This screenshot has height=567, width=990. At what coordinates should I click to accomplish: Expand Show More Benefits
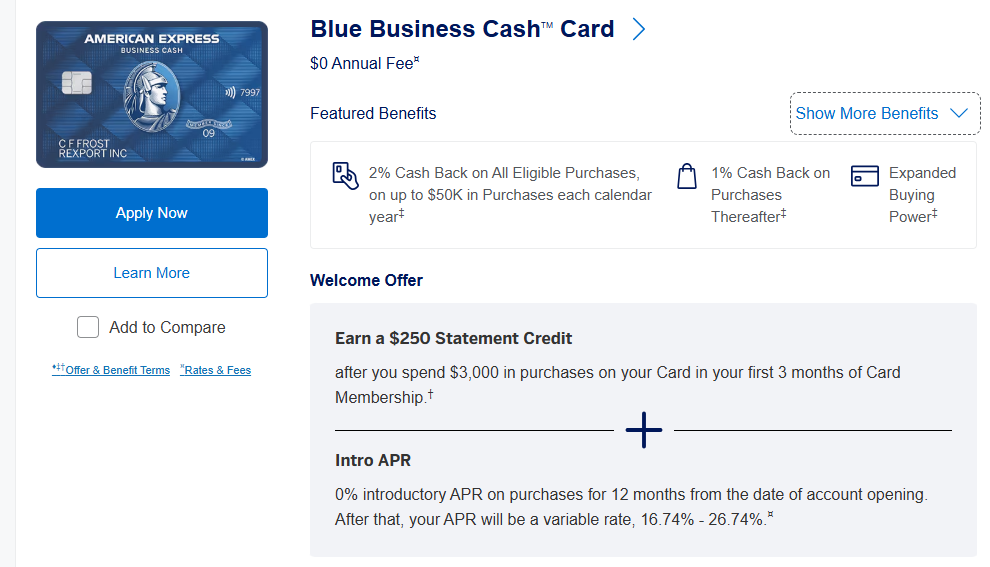pos(867,113)
